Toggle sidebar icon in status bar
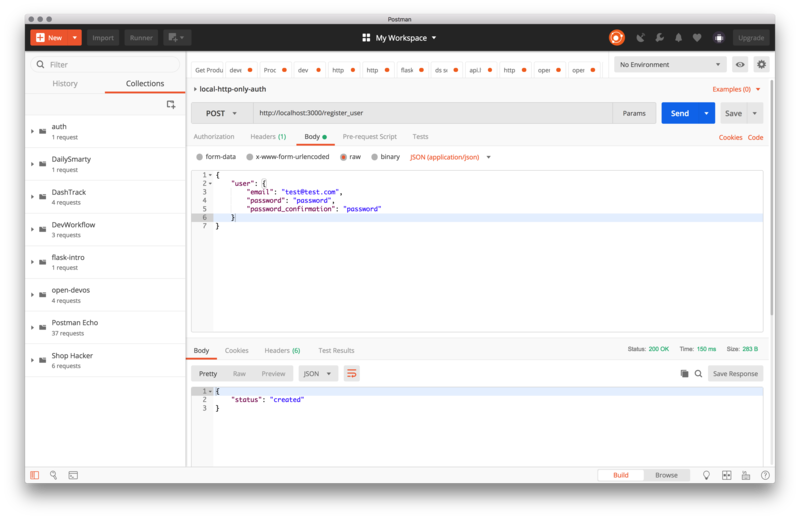800x519 pixels. coord(35,475)
